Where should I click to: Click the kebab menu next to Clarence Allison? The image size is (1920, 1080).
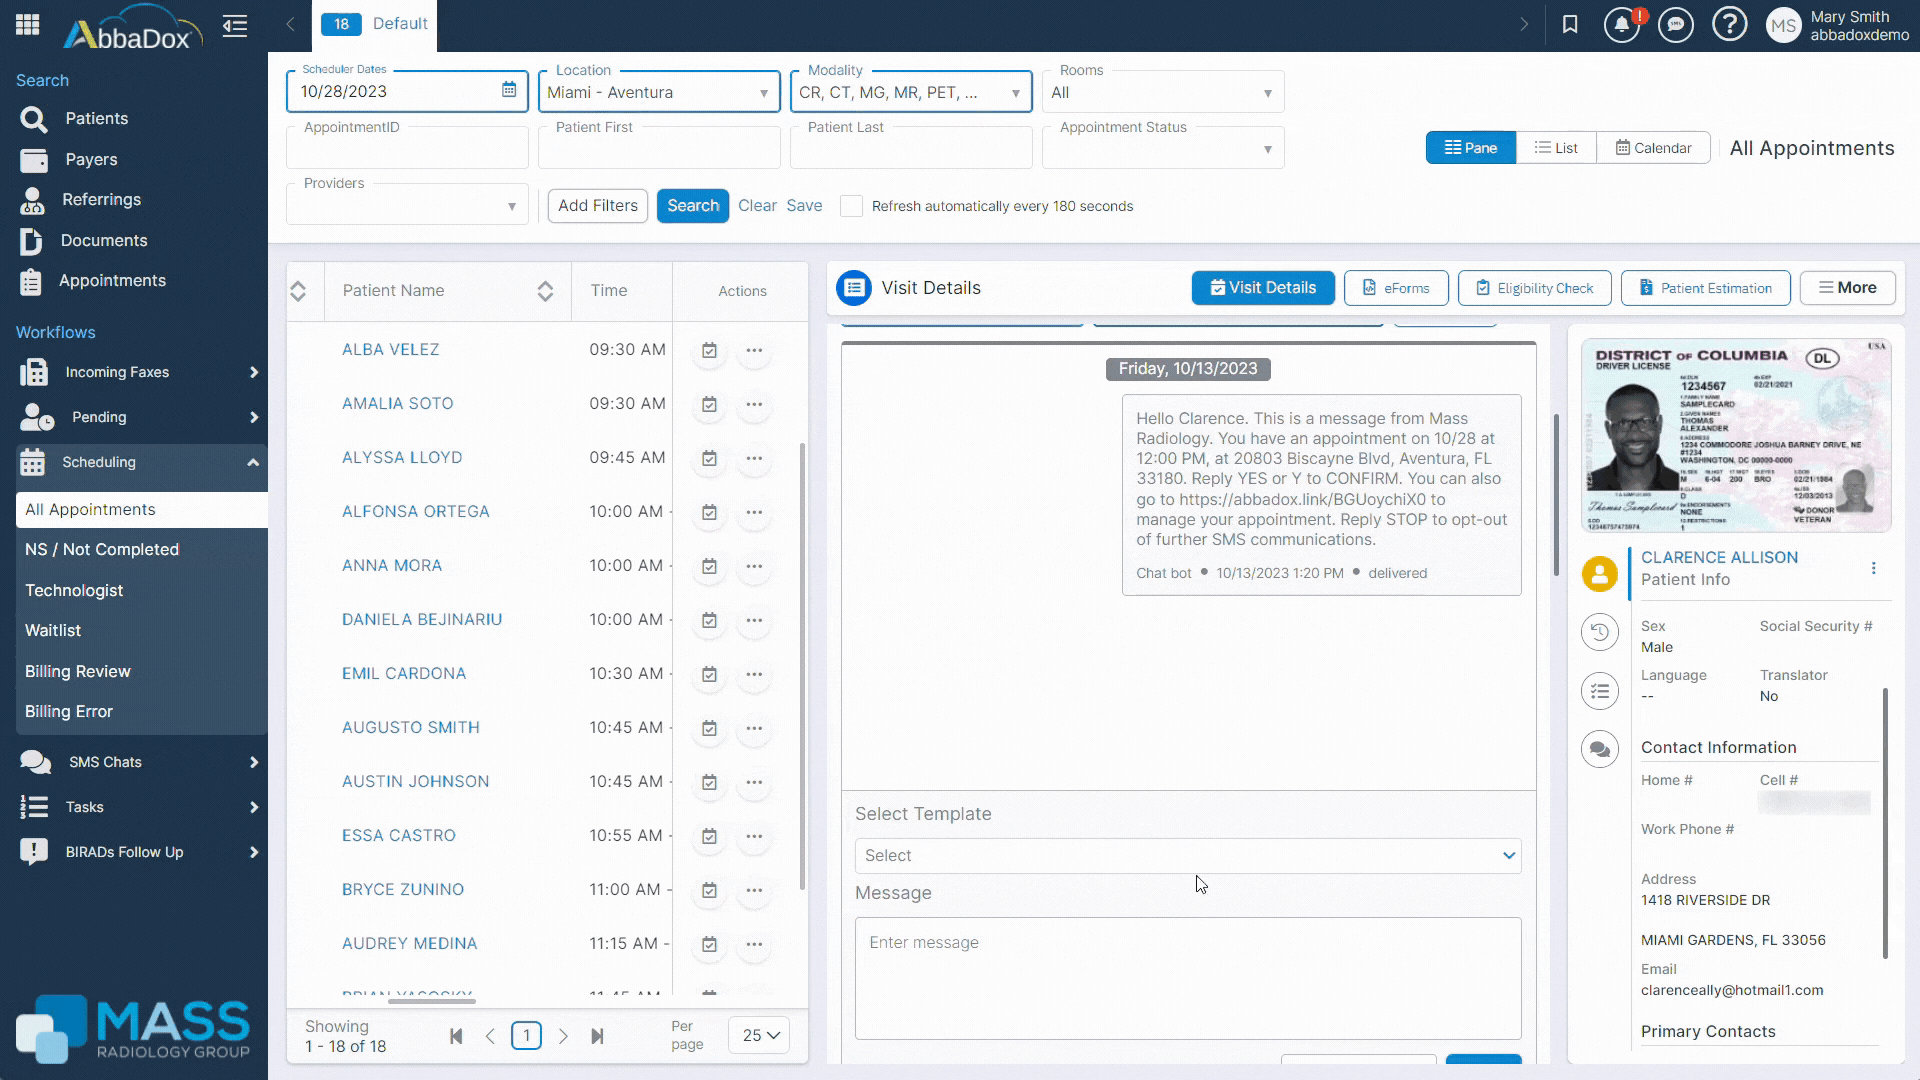1874,568
